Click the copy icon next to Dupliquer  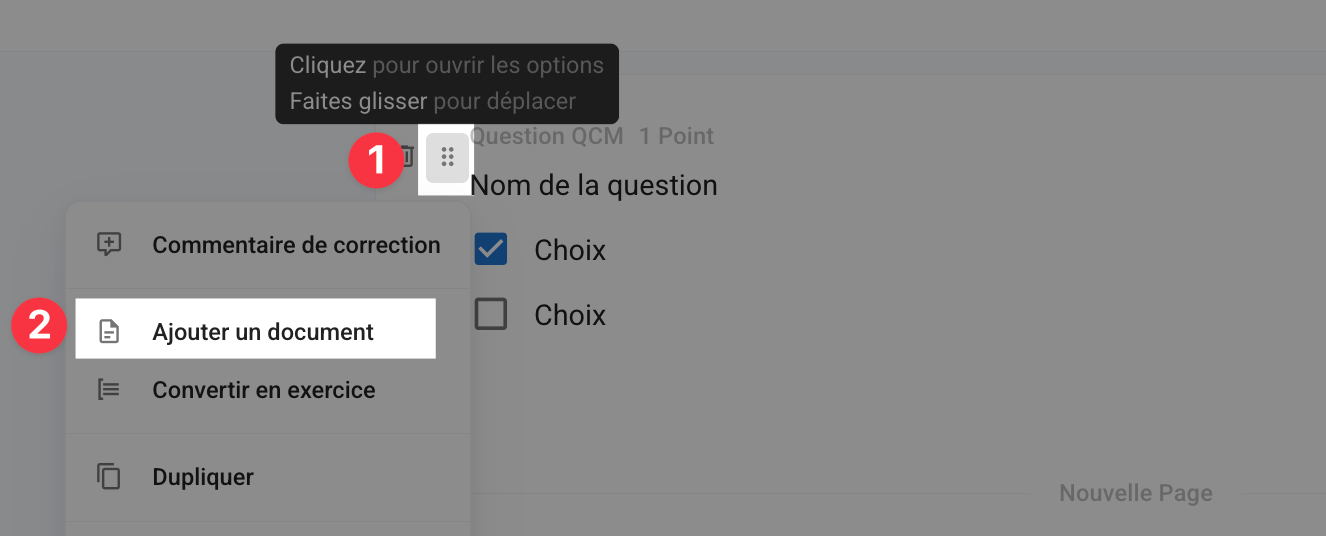(109, 476)
